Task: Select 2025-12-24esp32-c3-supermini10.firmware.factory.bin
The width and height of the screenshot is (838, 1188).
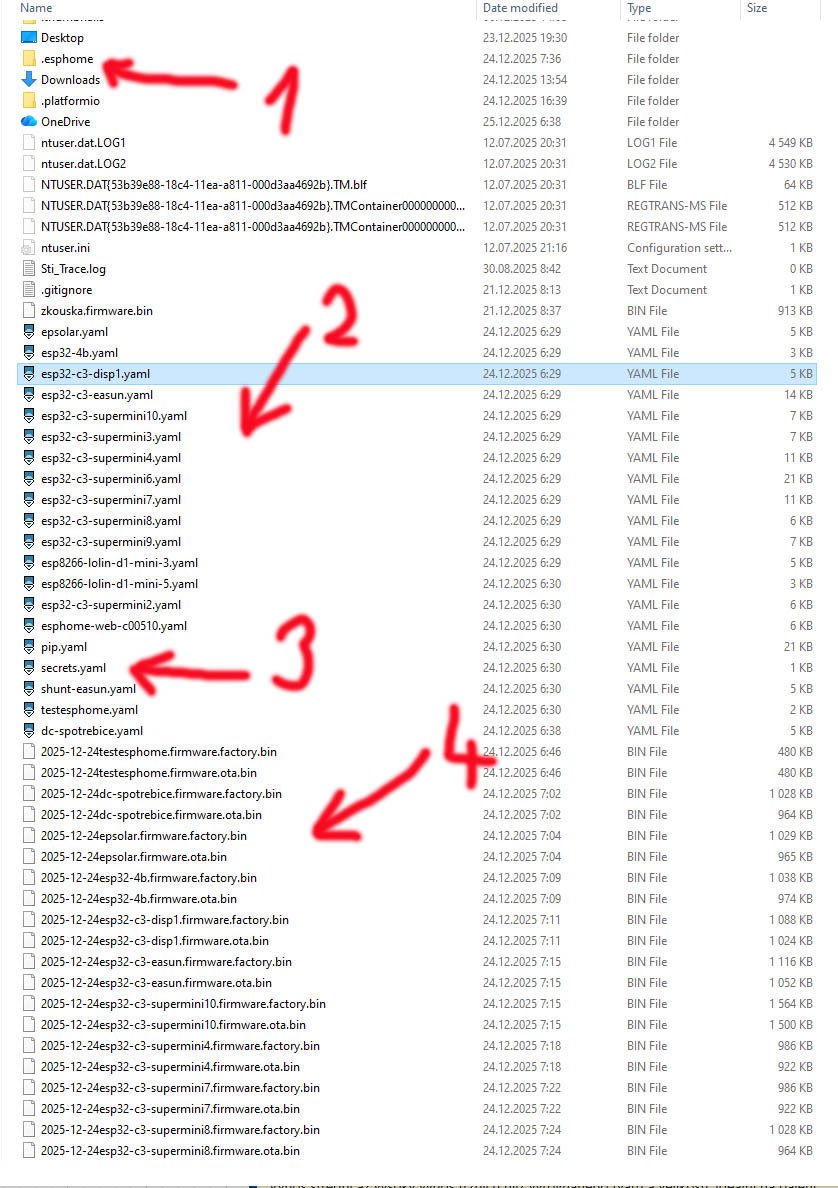Action: tap(183, 1004)
